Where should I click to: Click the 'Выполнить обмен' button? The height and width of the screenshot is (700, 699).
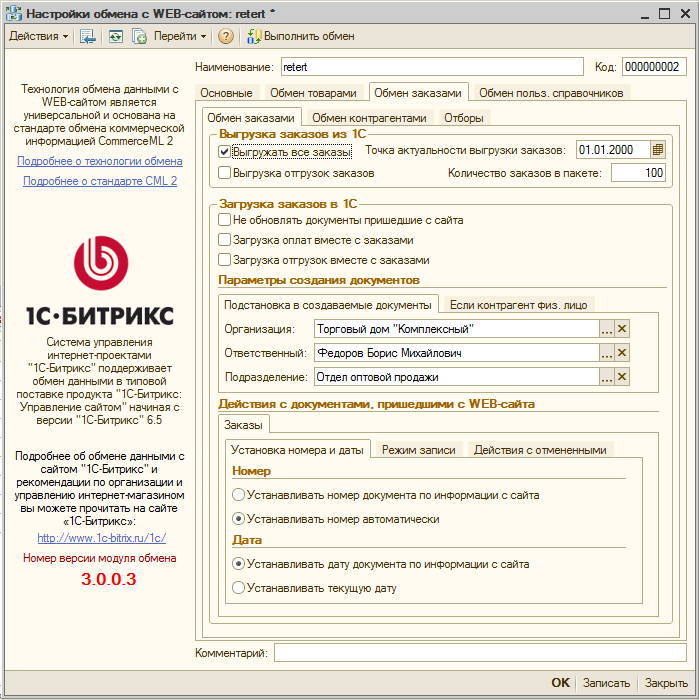point(301,36)
